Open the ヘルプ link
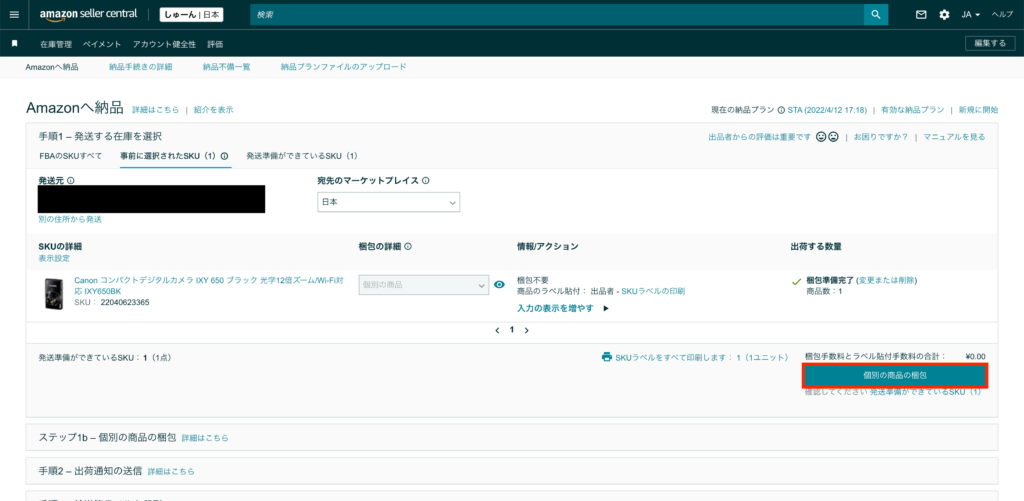1024x501 pixels. tap(1002, 14)
